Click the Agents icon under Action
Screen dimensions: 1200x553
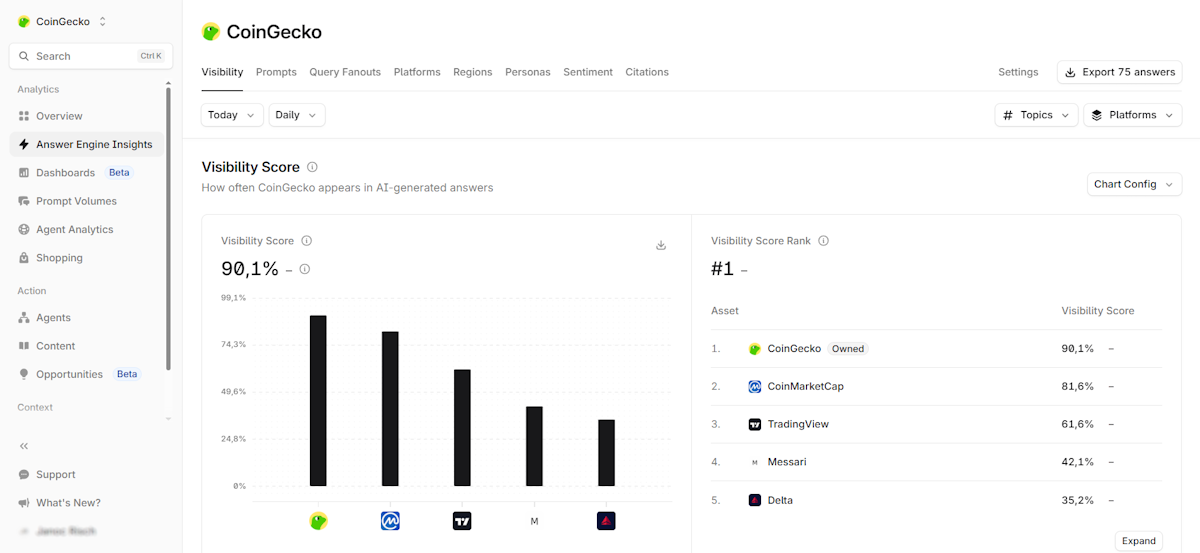24,318
